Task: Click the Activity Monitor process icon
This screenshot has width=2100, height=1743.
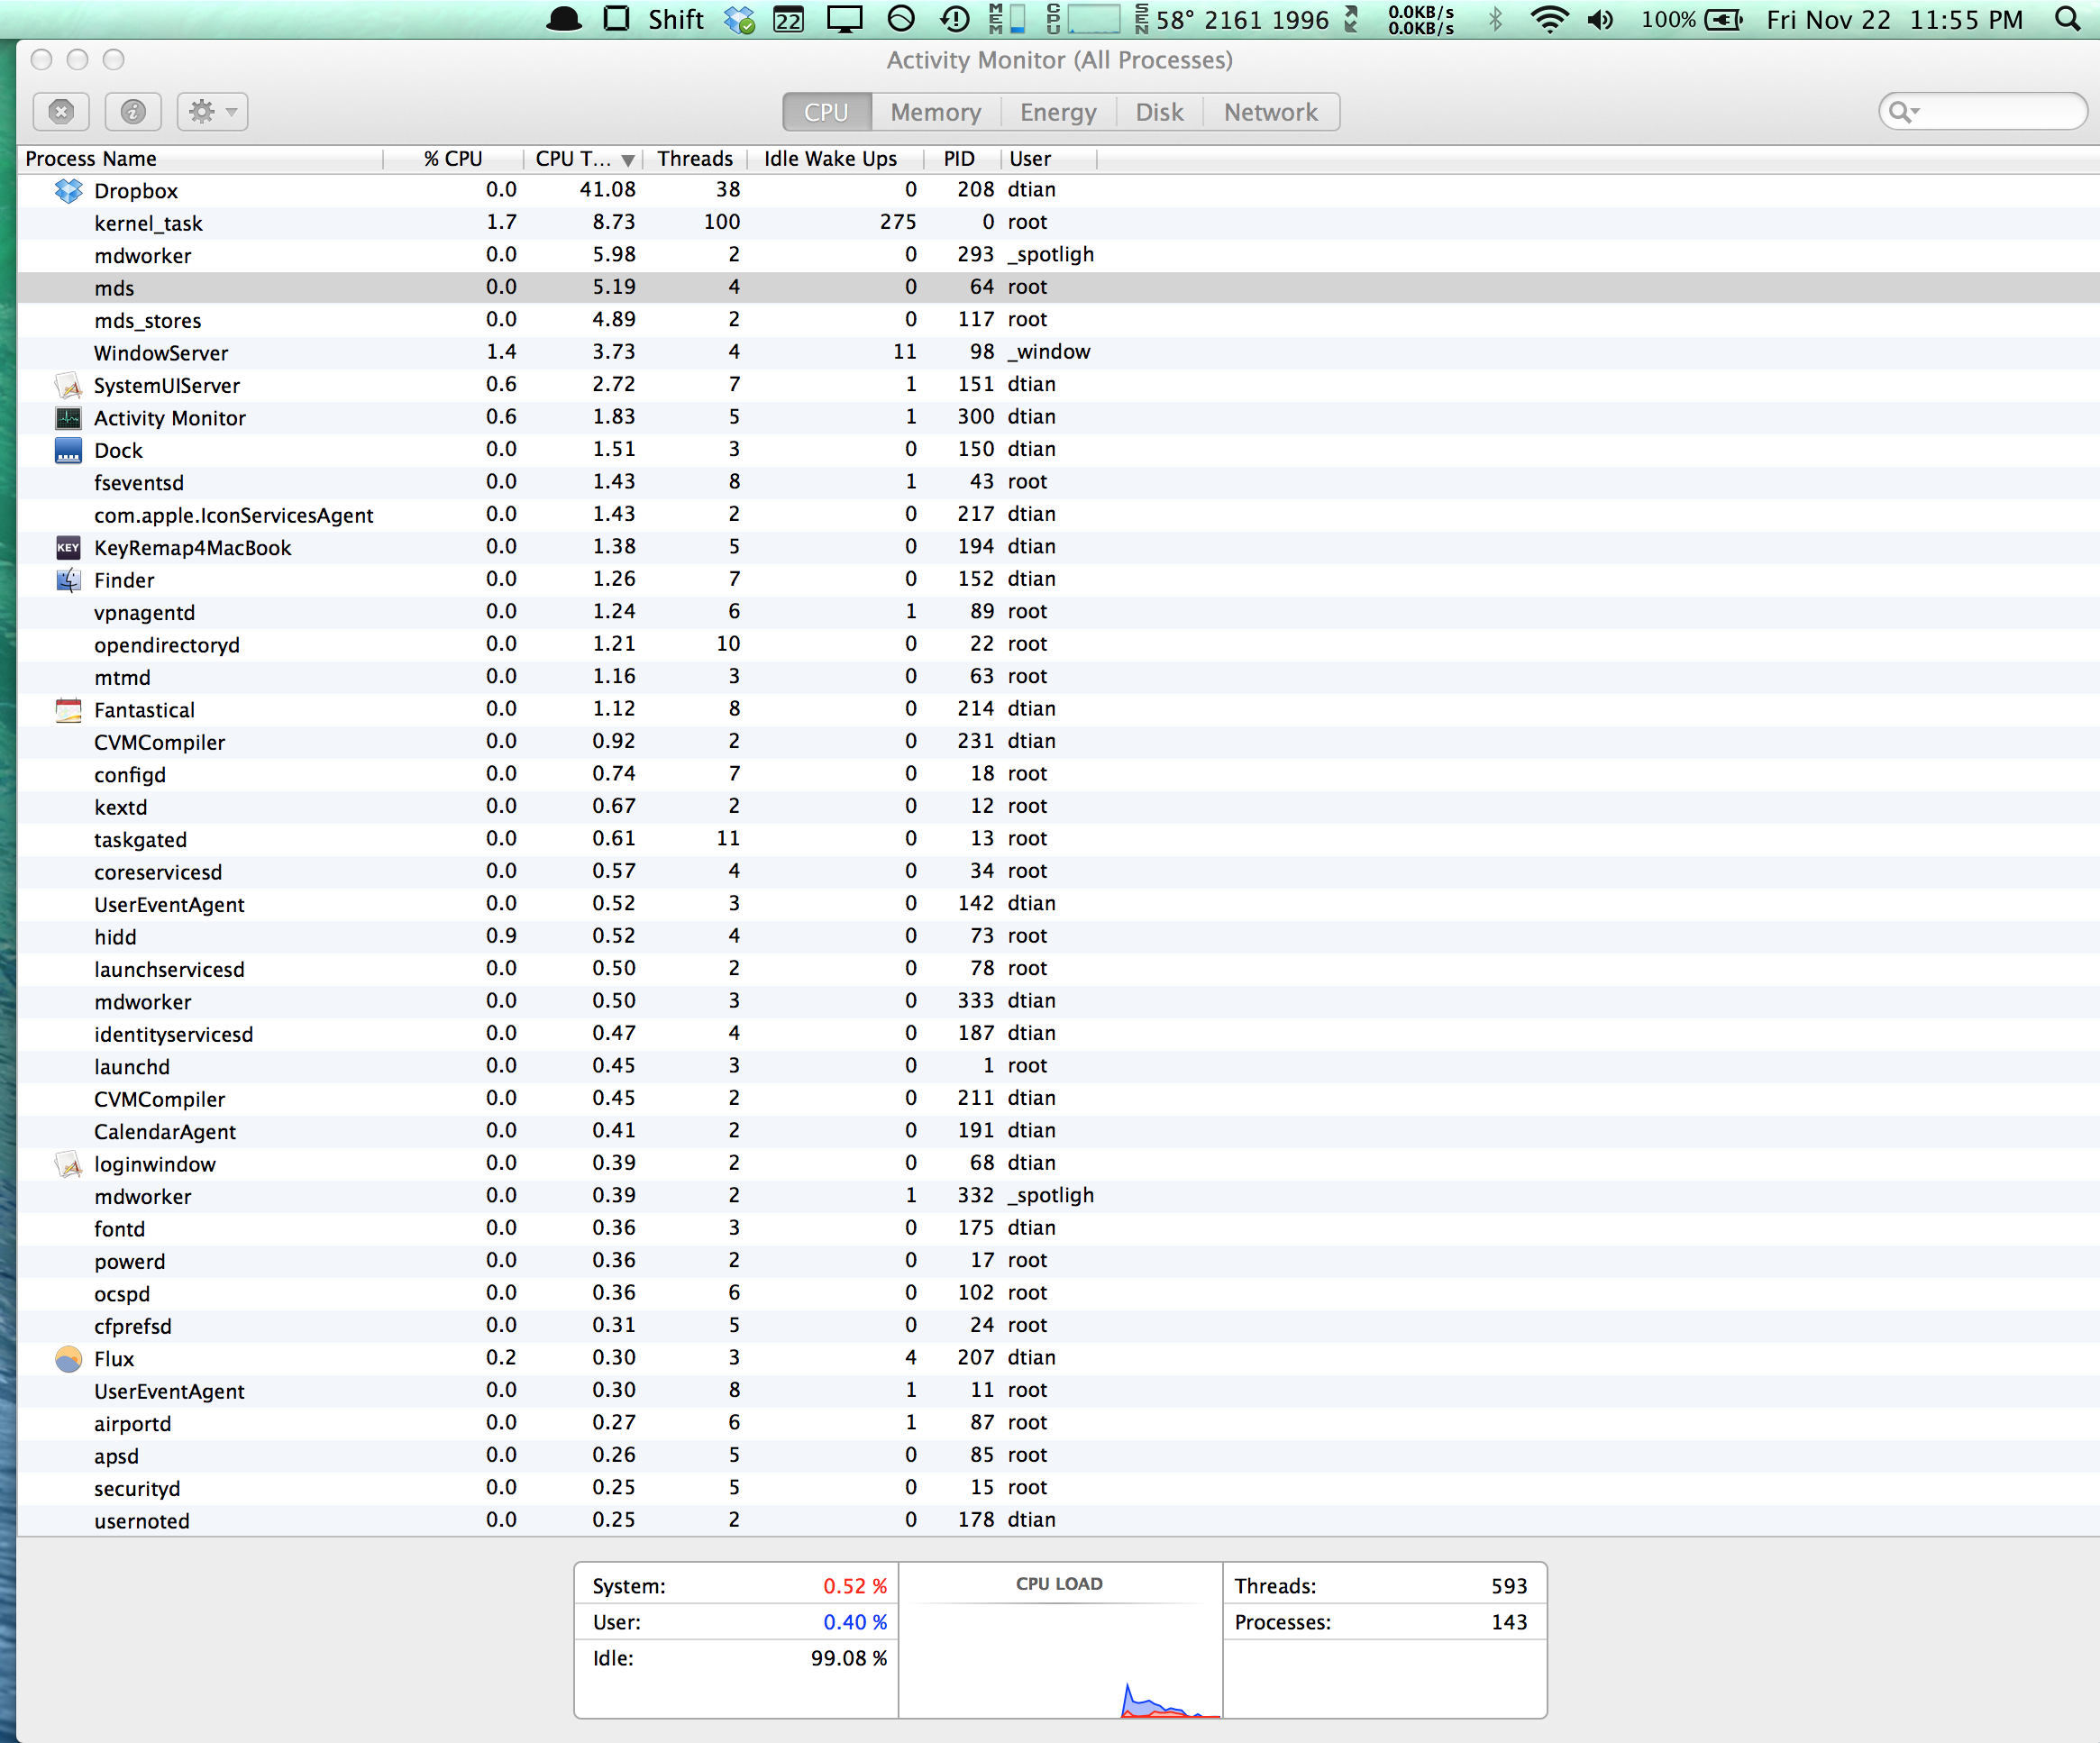Action: (68, 417)
